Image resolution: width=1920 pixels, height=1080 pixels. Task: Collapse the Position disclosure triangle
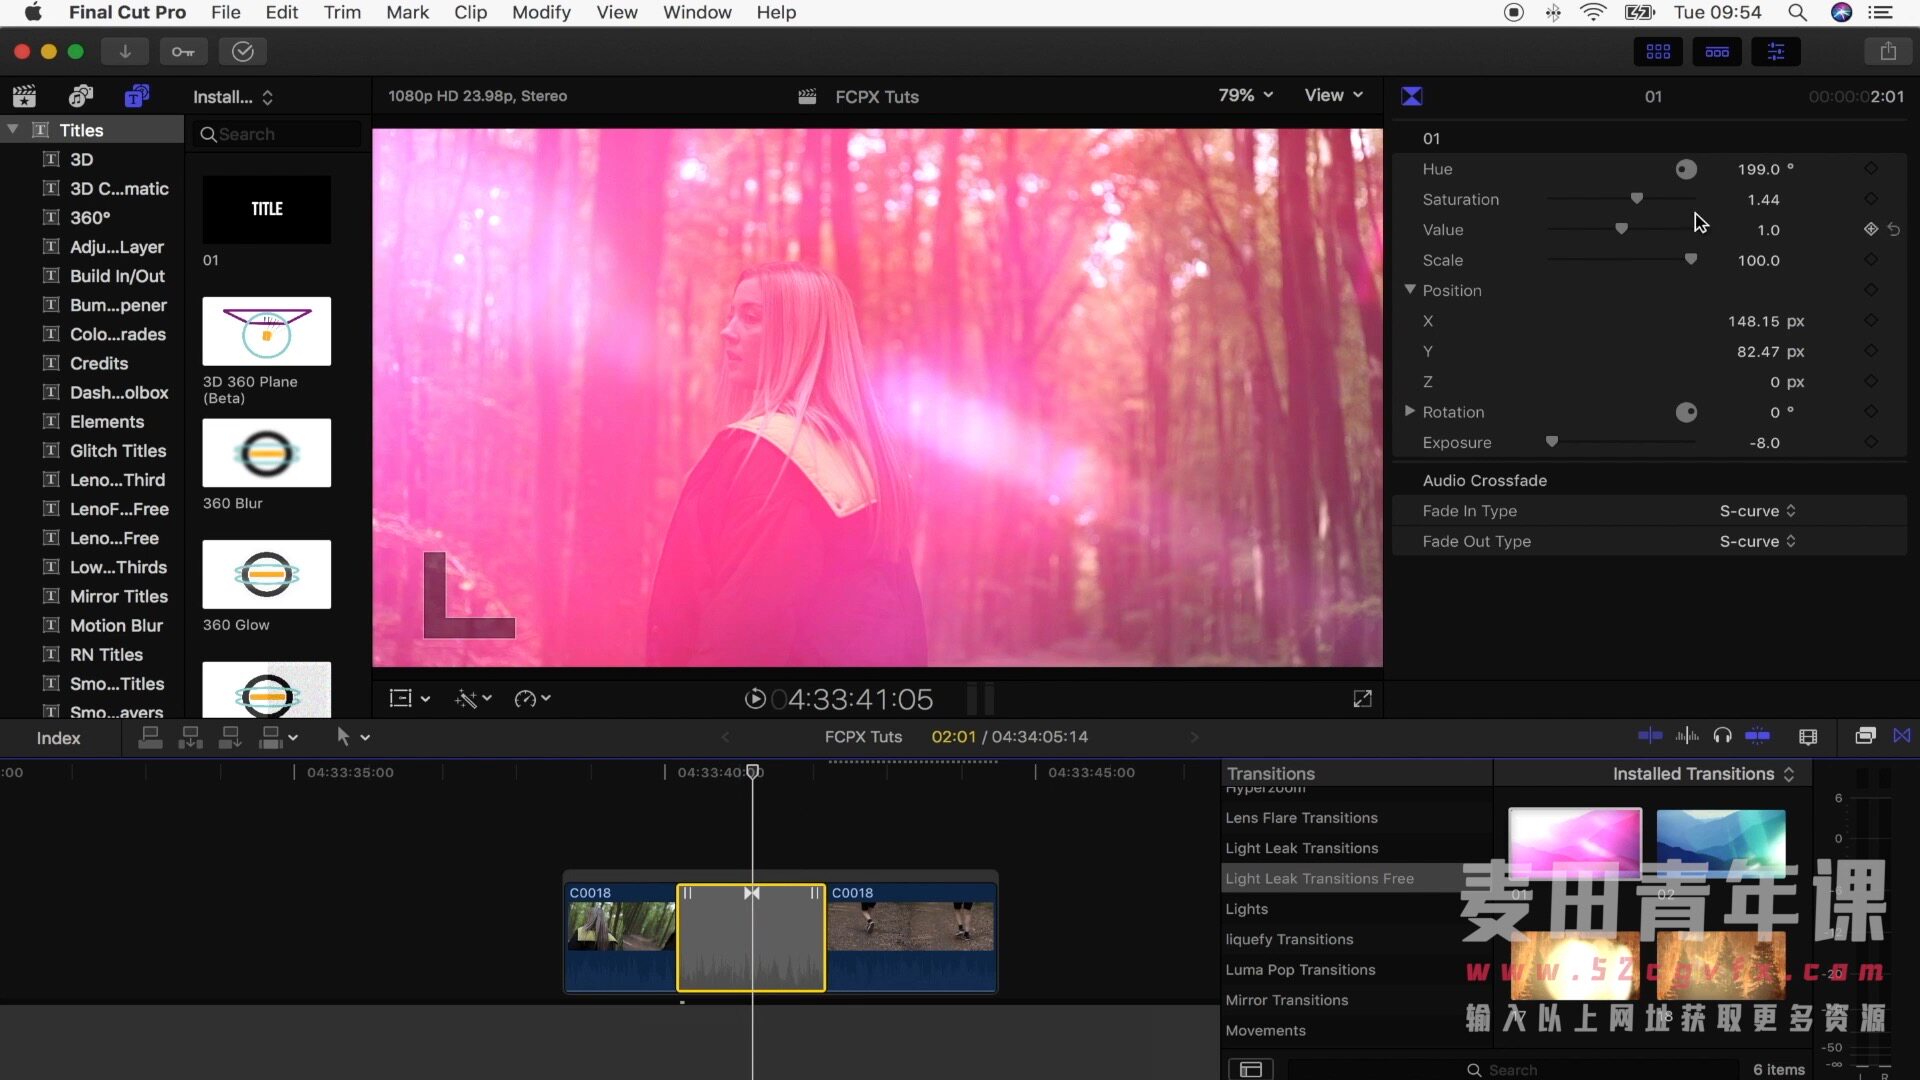pos(1410,290)
